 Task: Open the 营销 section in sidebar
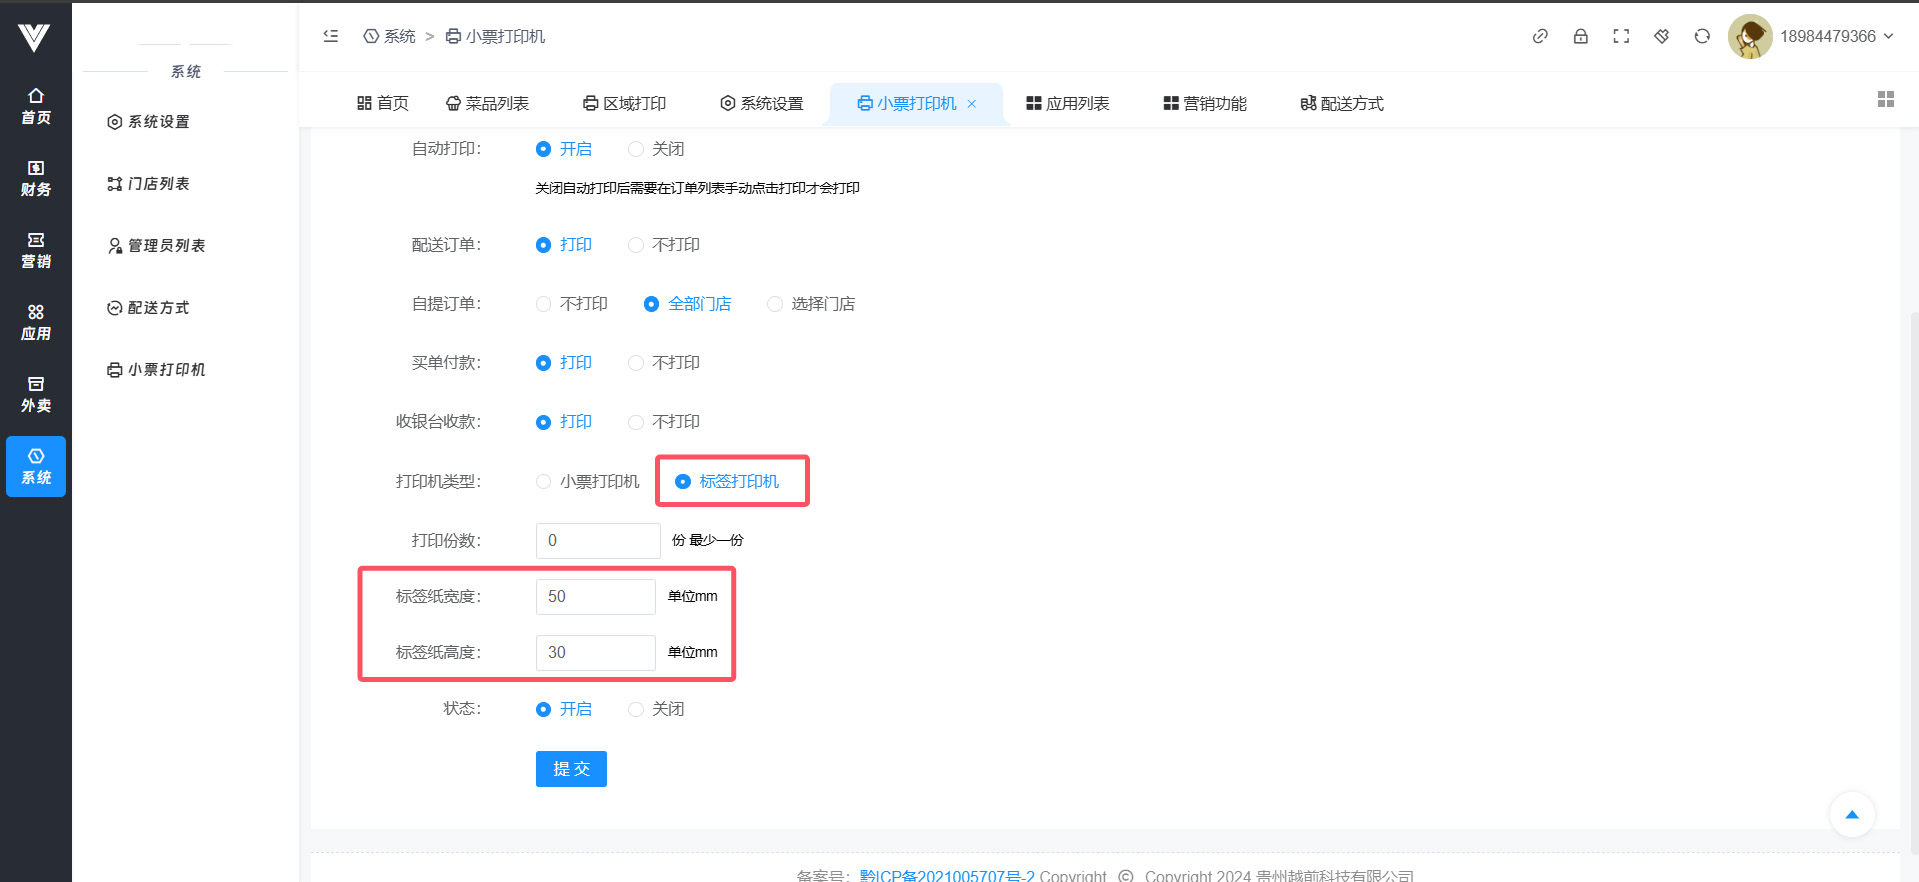(x=36, y=250)
